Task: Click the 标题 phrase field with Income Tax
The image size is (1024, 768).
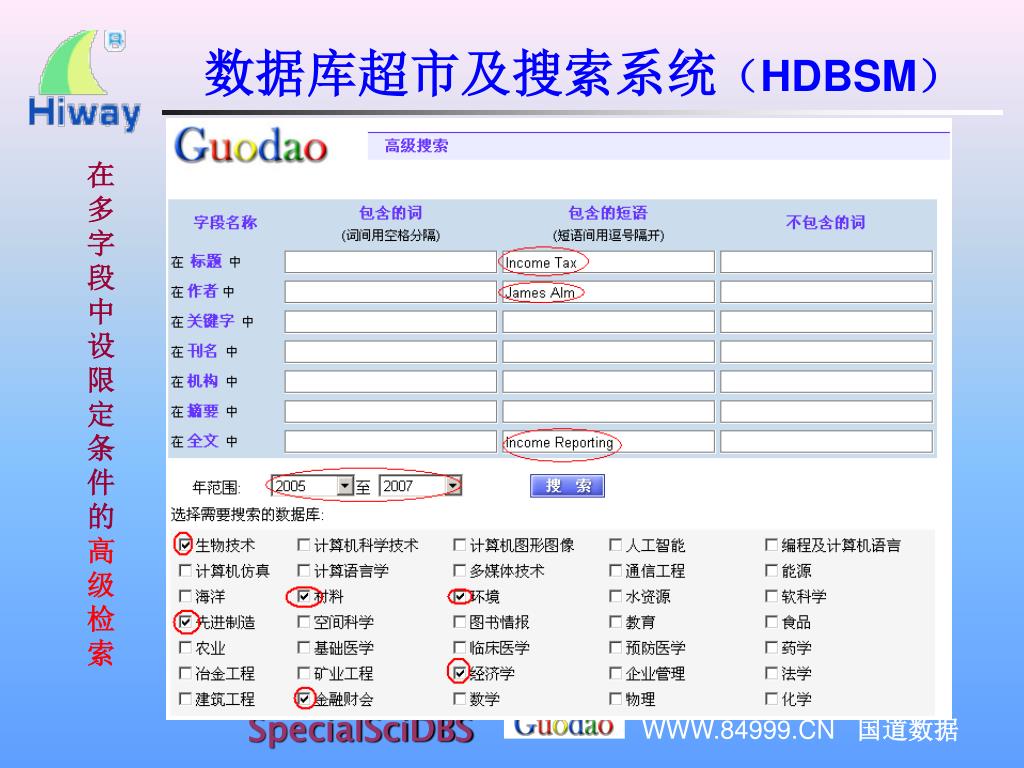Action: click(x=608, y=262)
